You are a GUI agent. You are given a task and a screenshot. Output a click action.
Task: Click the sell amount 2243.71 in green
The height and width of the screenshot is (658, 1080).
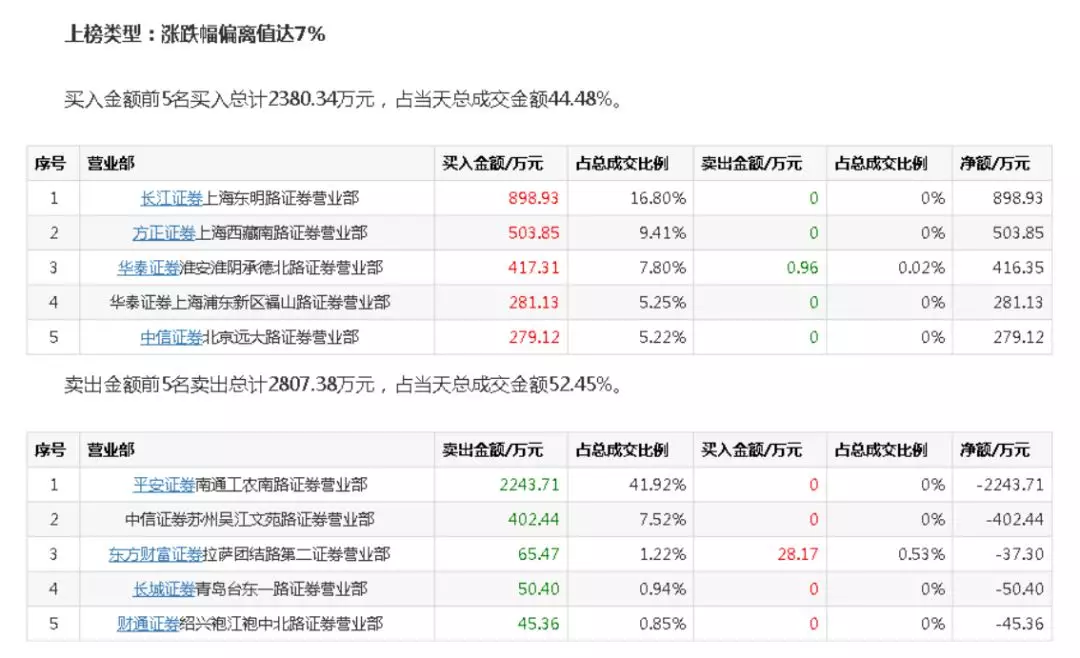pos(529,485)
